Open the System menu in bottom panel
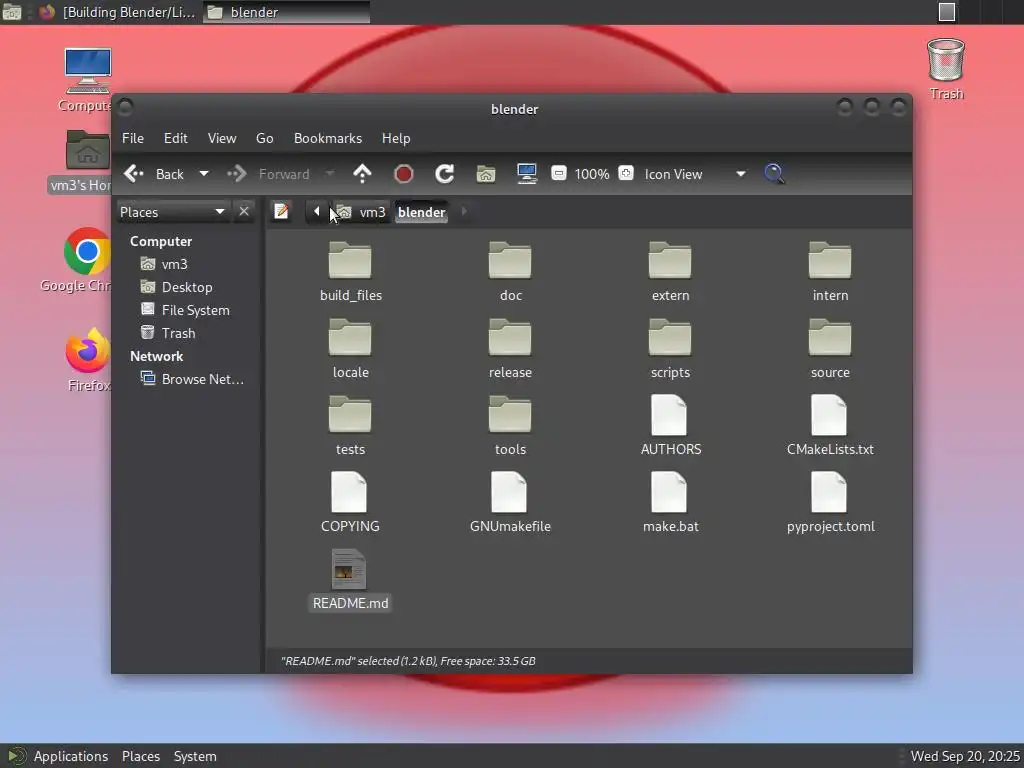This screenshot has height=768, width=1024. (195, 756)
